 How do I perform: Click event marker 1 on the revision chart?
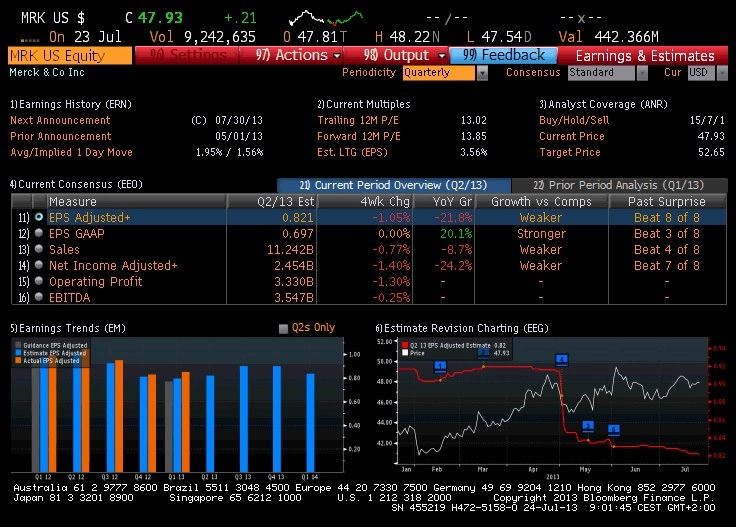[440, 367]
